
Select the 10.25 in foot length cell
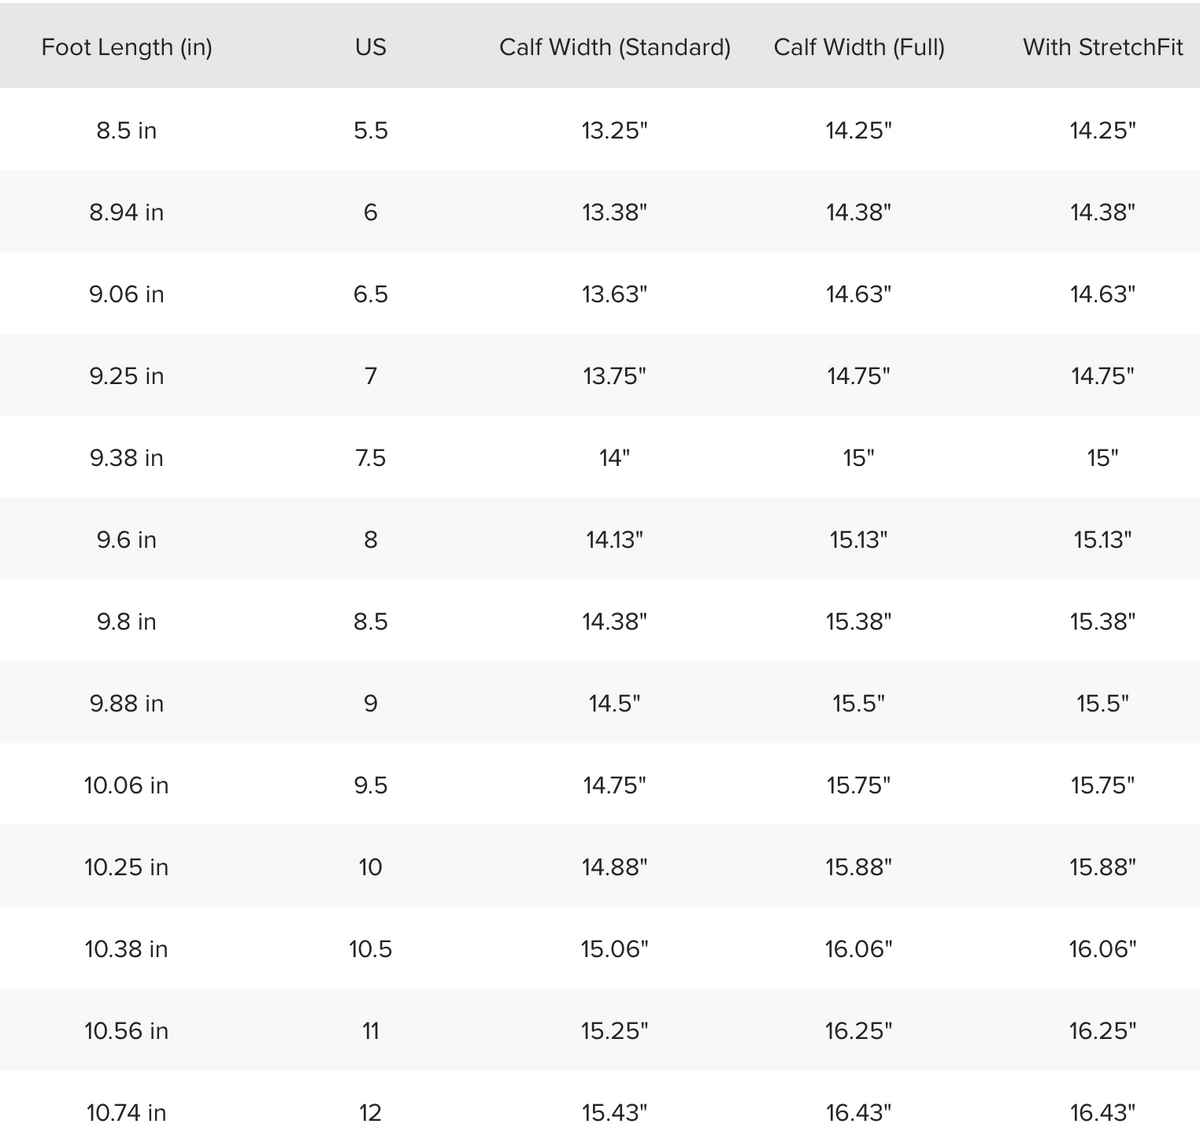(x=127, y=867)
